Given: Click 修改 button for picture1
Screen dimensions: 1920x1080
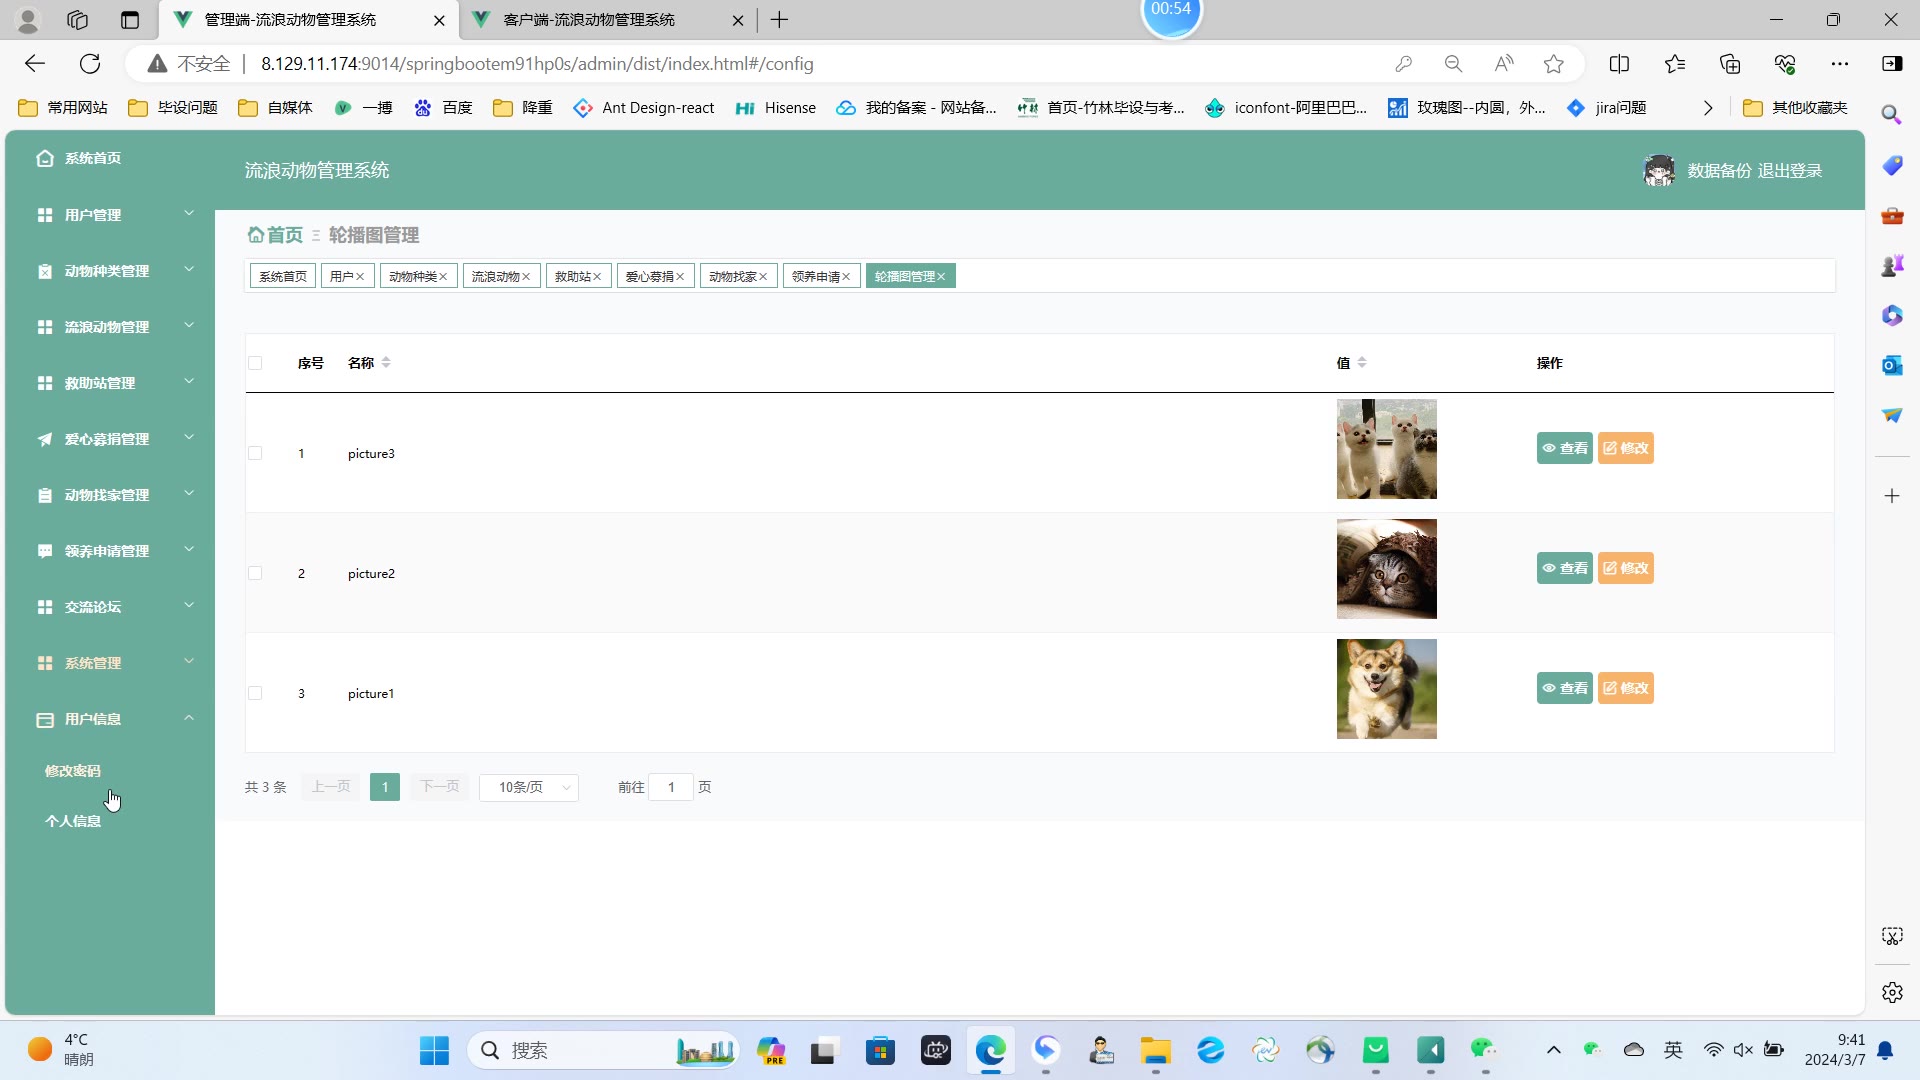Looking at the screenshot, I should [1625, 688].
